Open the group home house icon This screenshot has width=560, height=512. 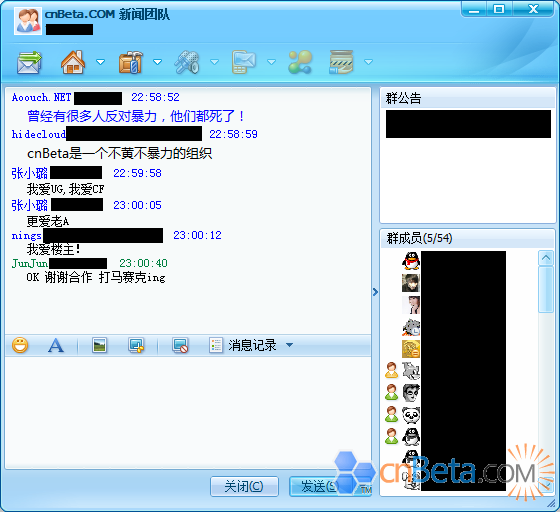(x=73, y=62)
